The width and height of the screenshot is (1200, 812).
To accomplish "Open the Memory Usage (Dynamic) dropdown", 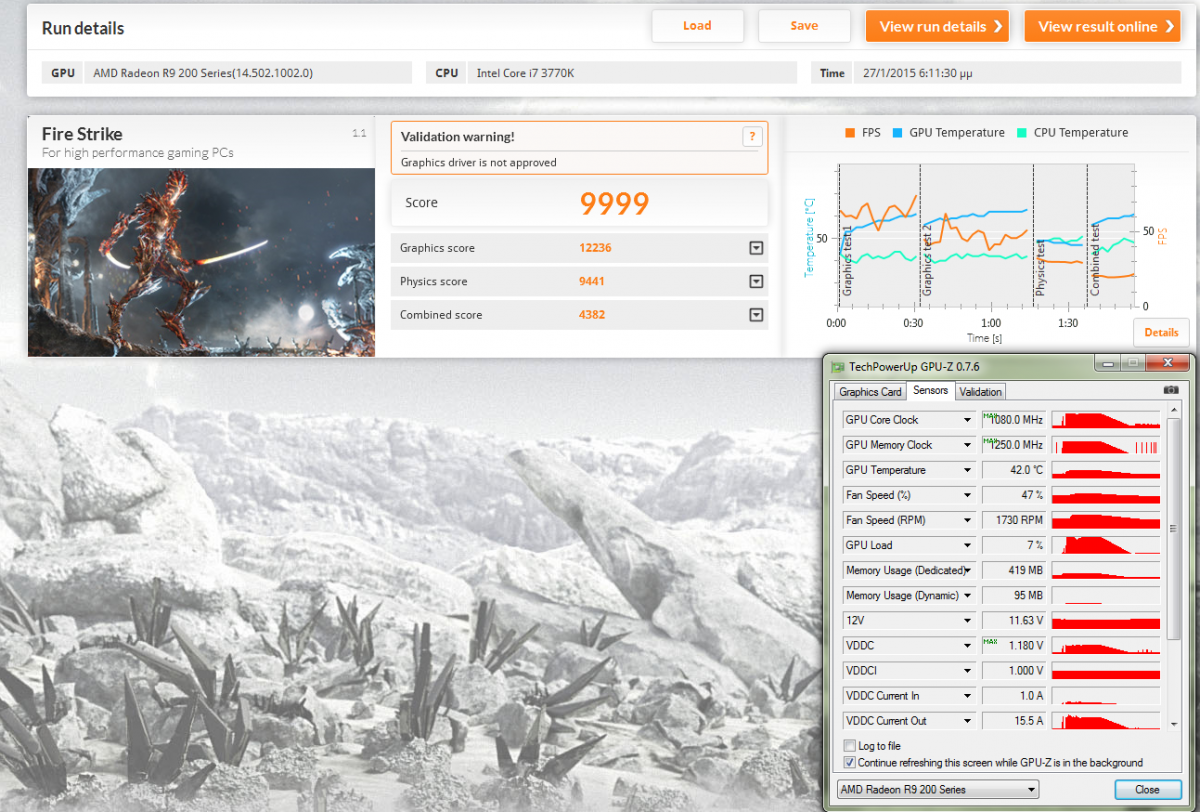I will click(x=967, y=595).
